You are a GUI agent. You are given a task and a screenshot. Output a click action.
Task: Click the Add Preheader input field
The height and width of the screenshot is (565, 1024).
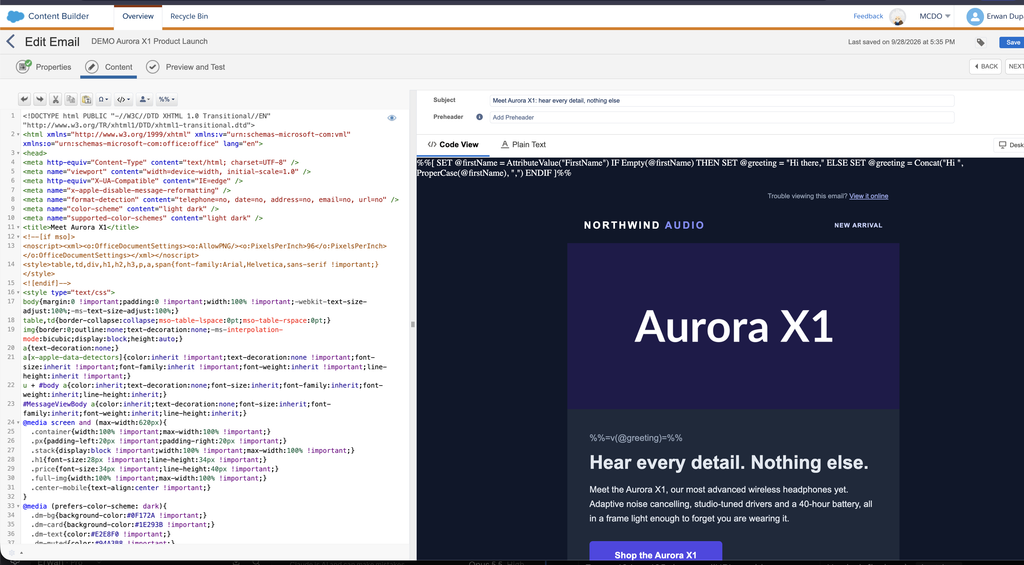pos(723,118)
